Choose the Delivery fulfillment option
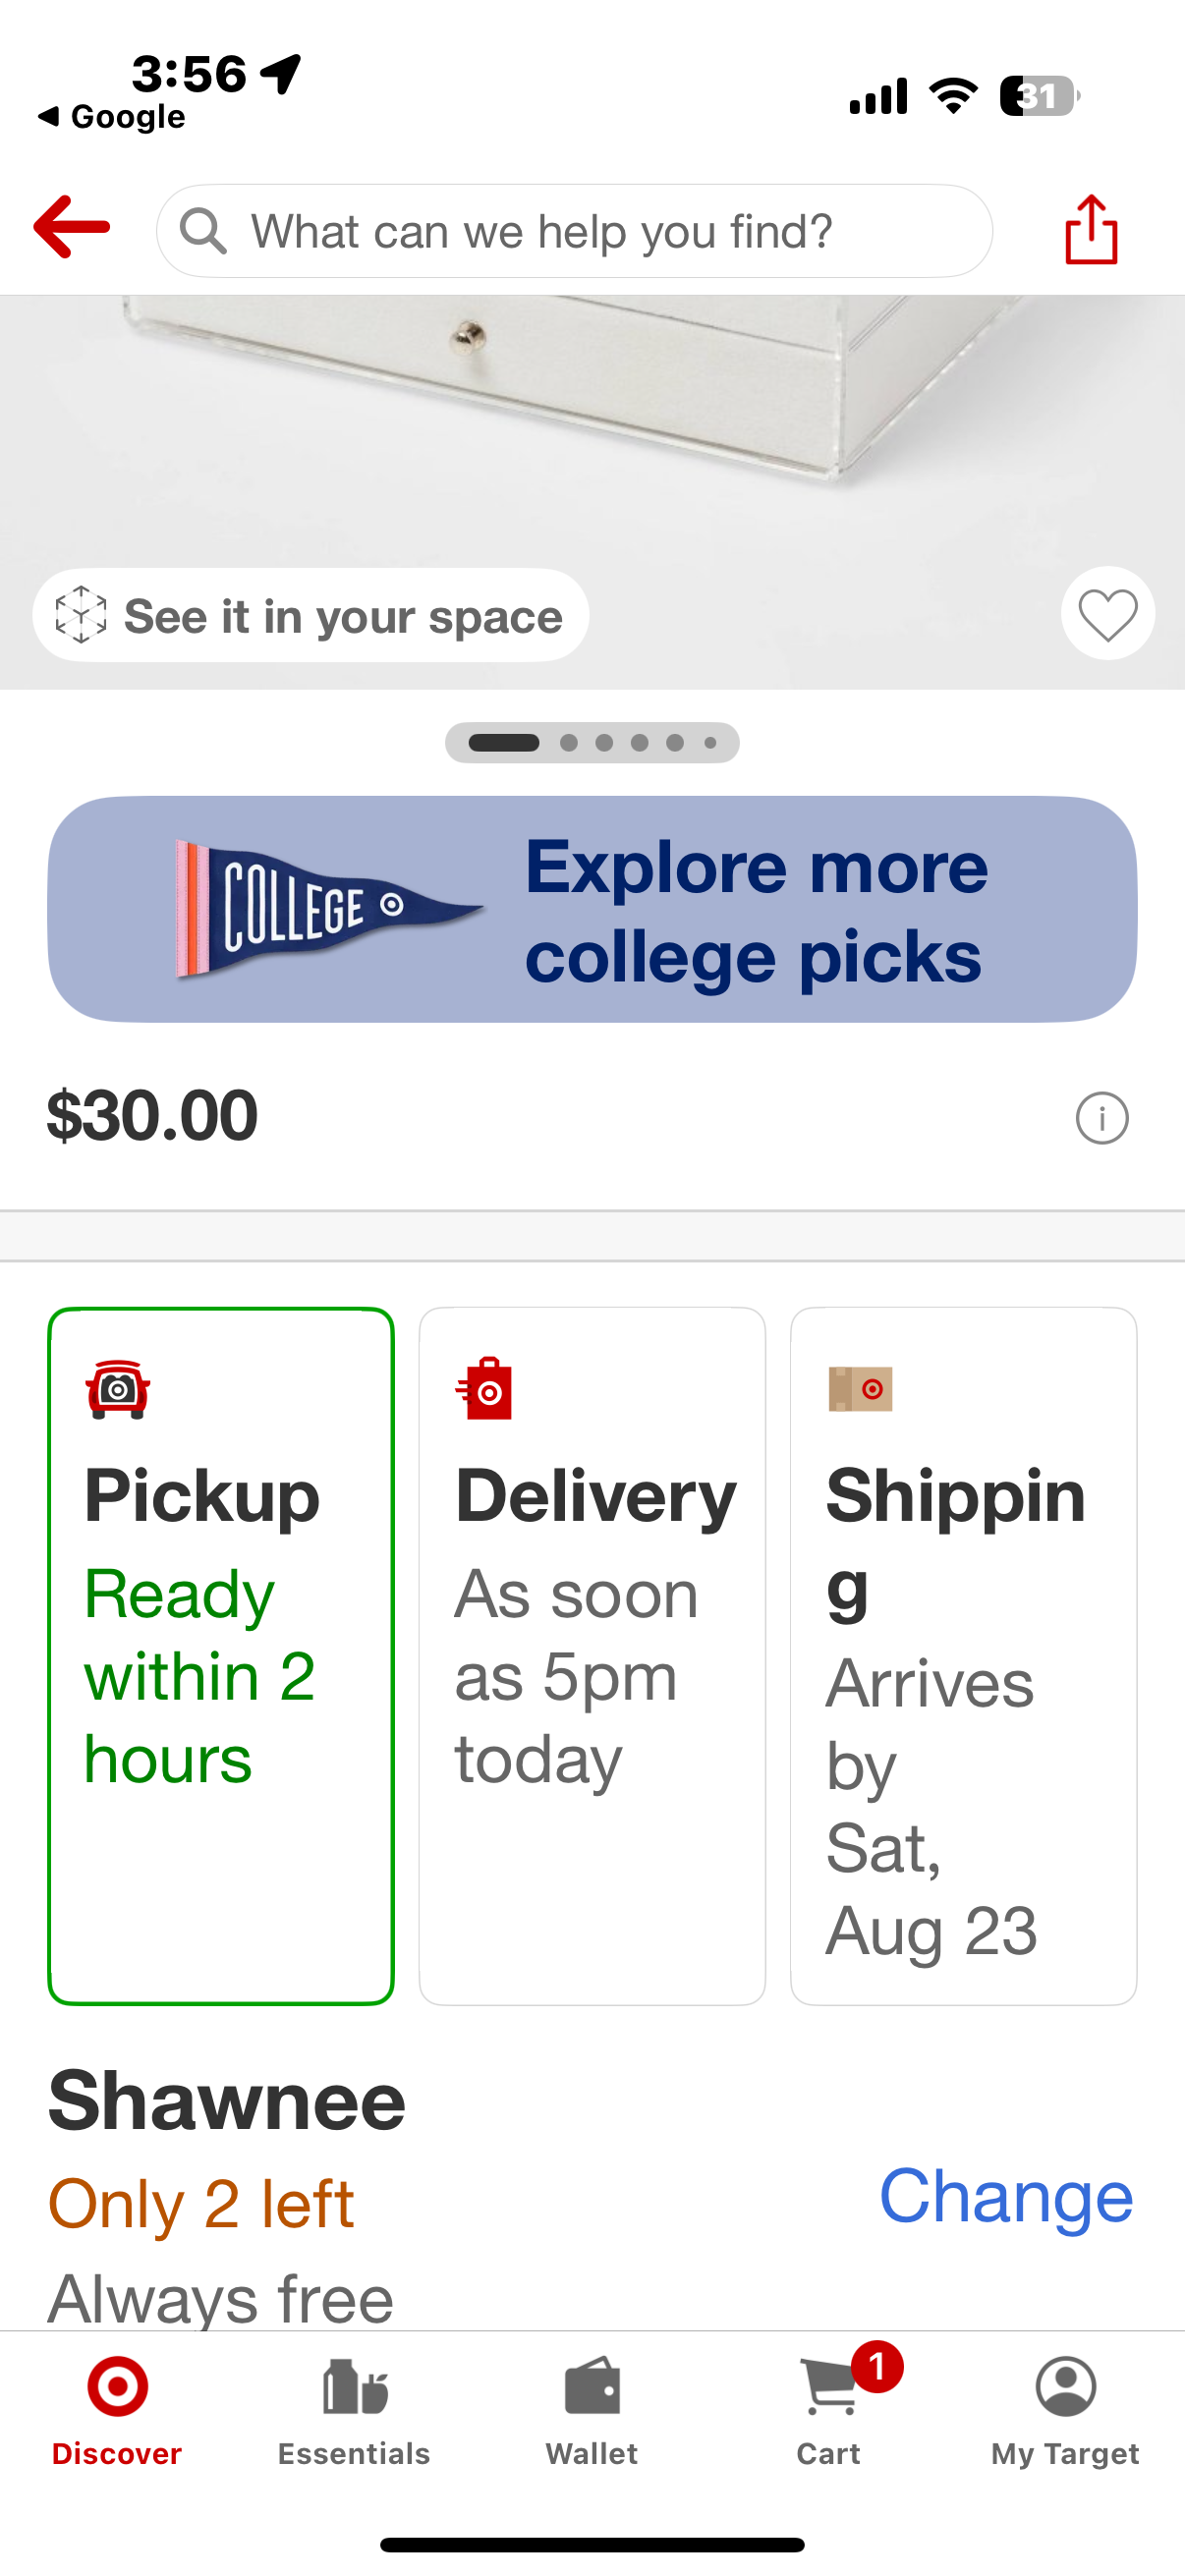 (592, 1656)
